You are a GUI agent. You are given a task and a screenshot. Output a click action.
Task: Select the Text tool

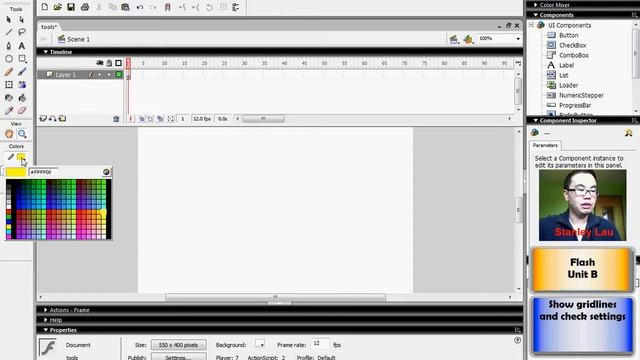coord(22,46)
